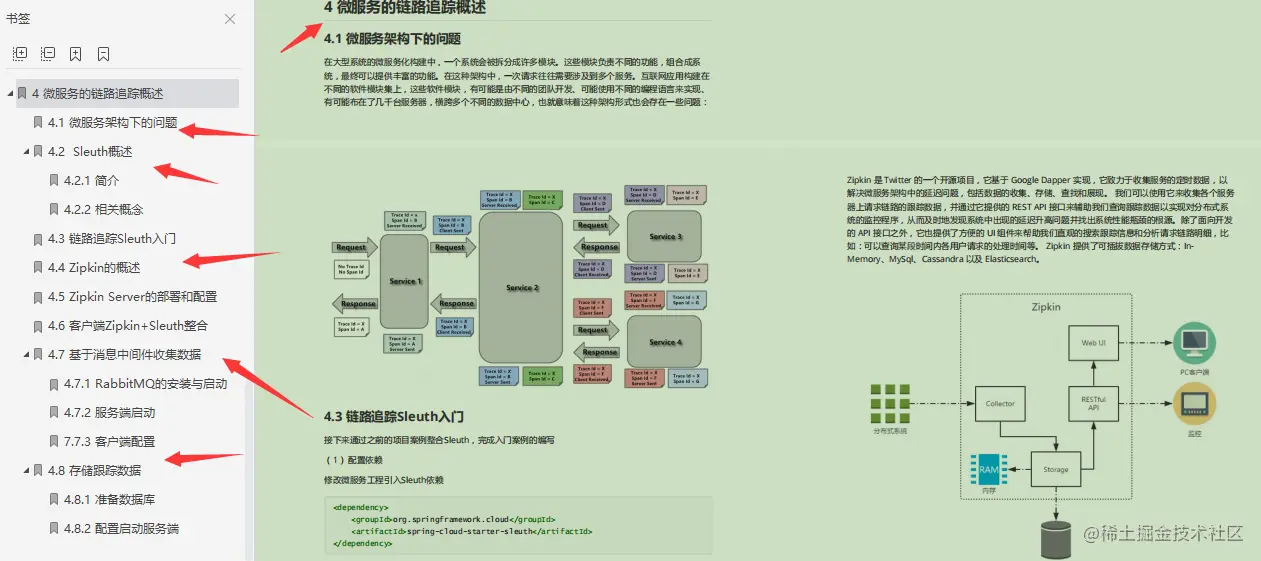1261x561 pixels.
Task: Click the 分布式系统 grid icon
Action: point(889,404)
